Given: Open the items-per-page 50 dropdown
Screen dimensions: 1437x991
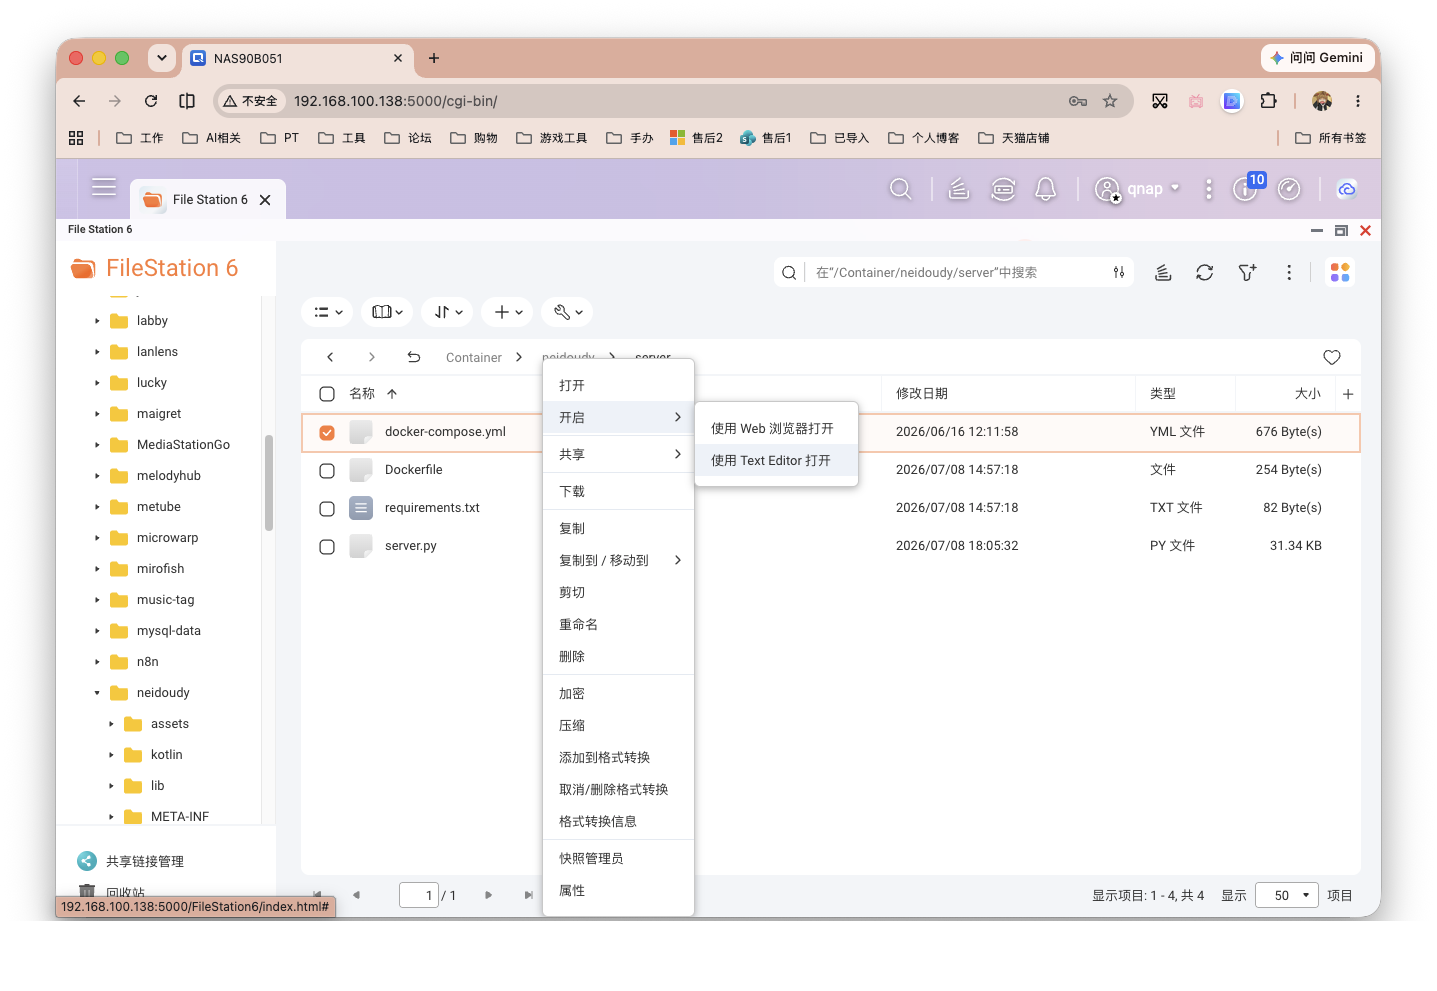Looking at the screenshot, I should pyautogui.click(x=1287, y=895).
